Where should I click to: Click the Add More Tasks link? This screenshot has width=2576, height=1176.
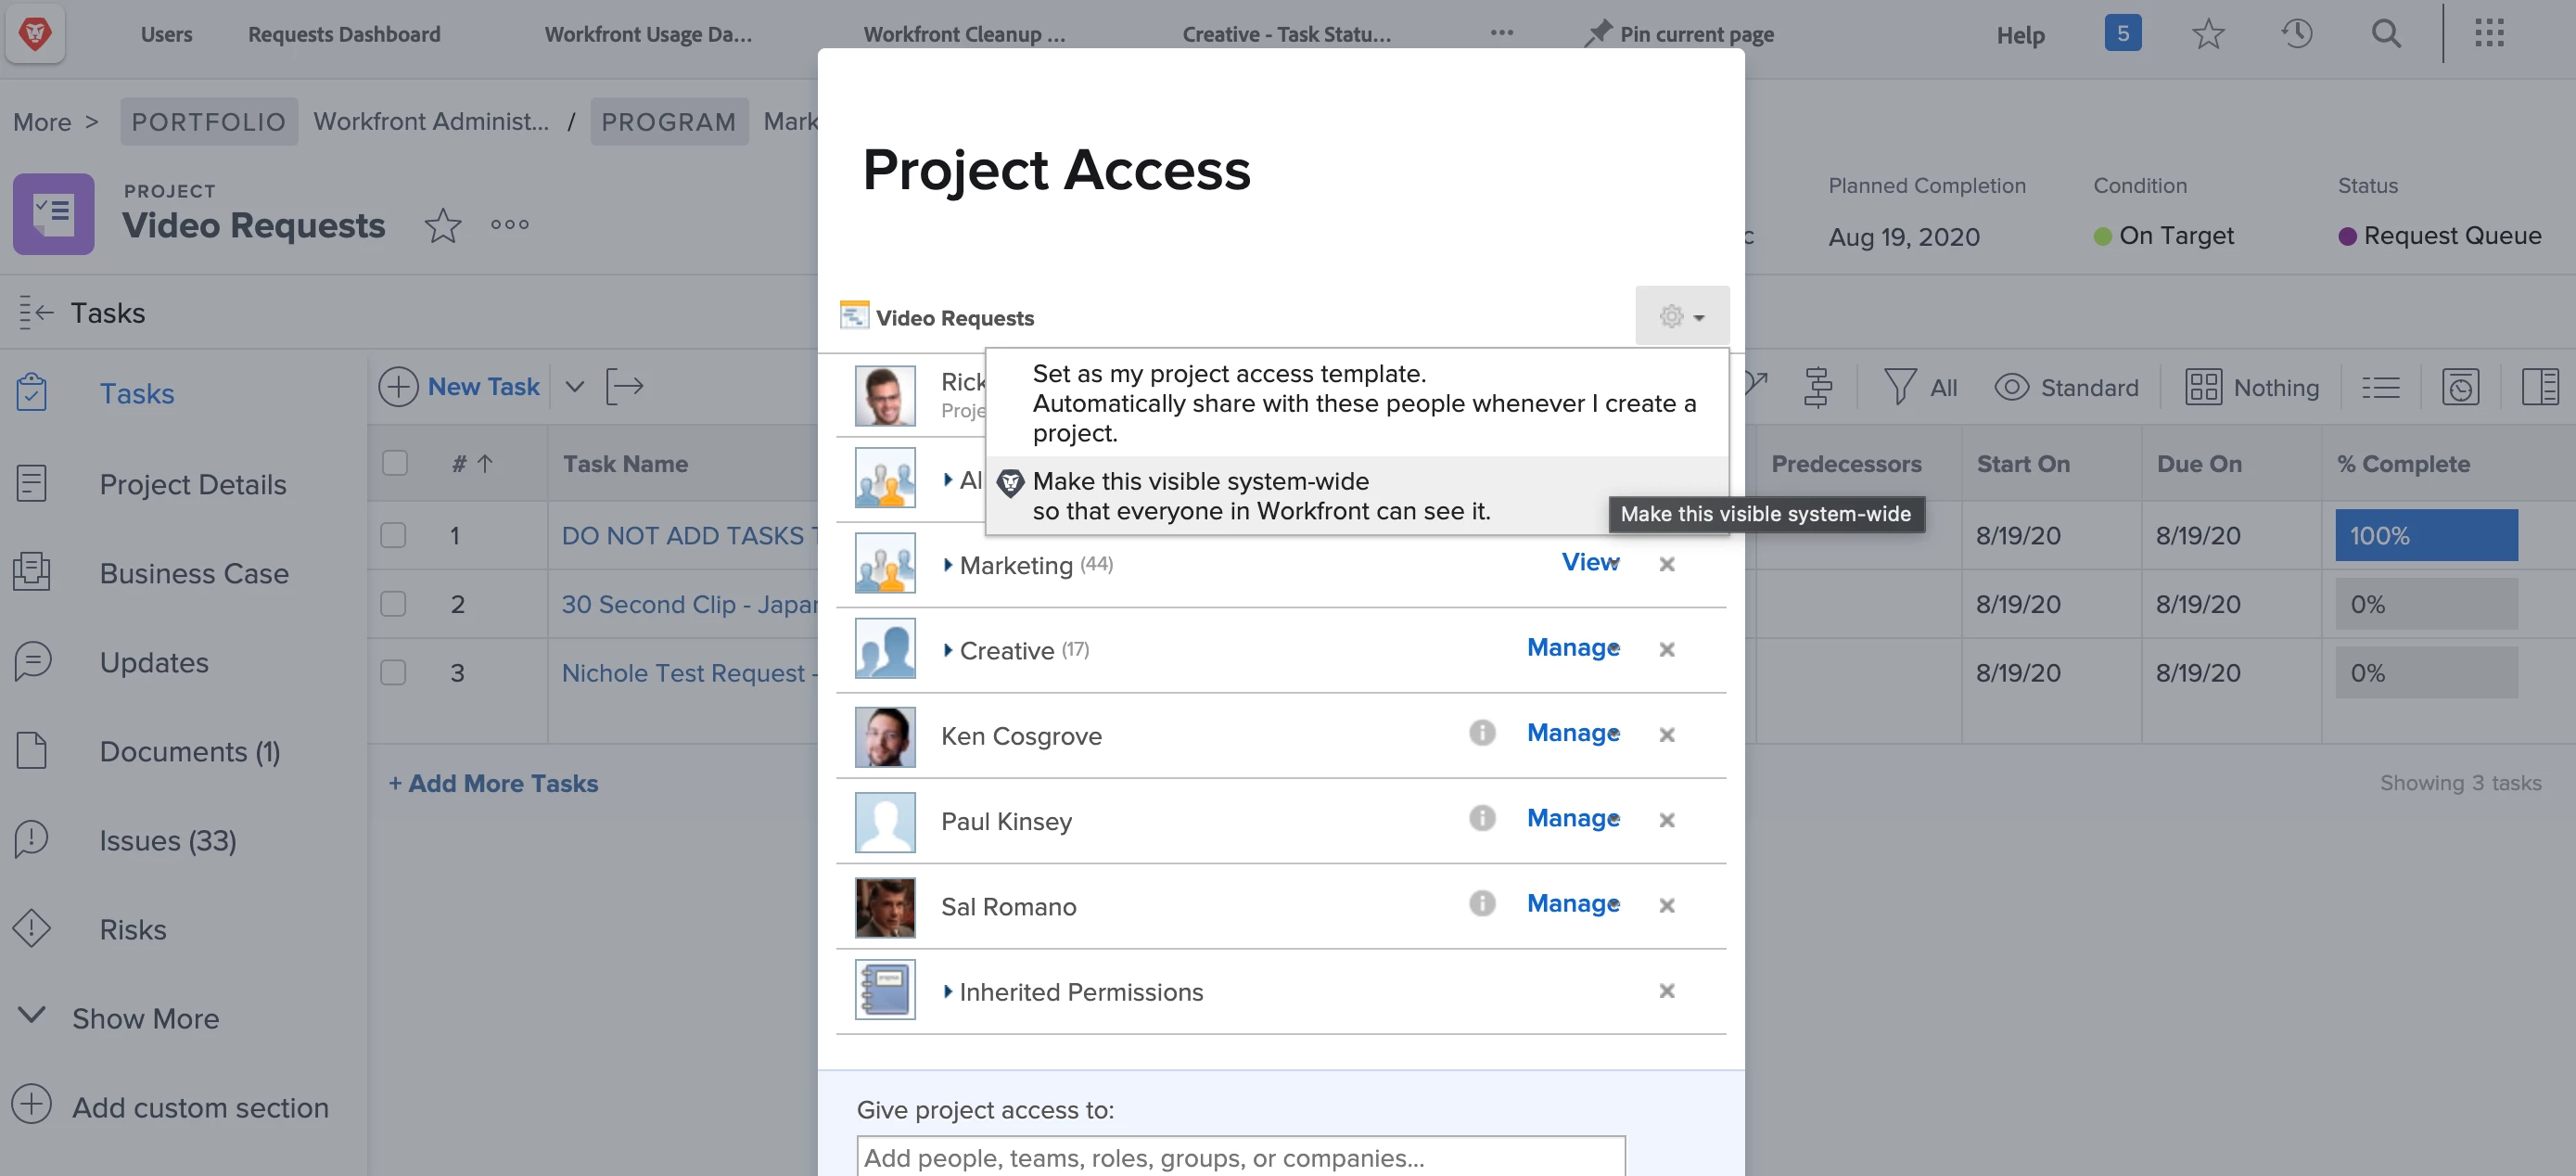pos(494,783)
